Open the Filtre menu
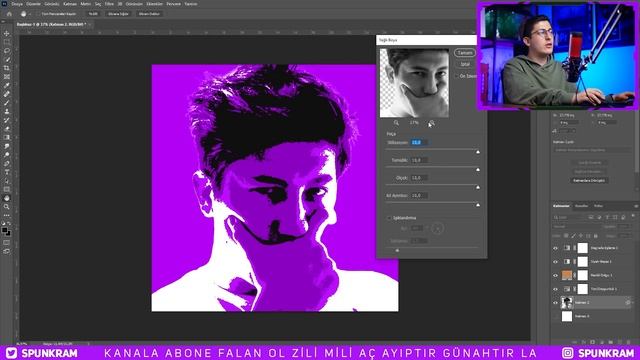640x360 pixels. (109, 4)
